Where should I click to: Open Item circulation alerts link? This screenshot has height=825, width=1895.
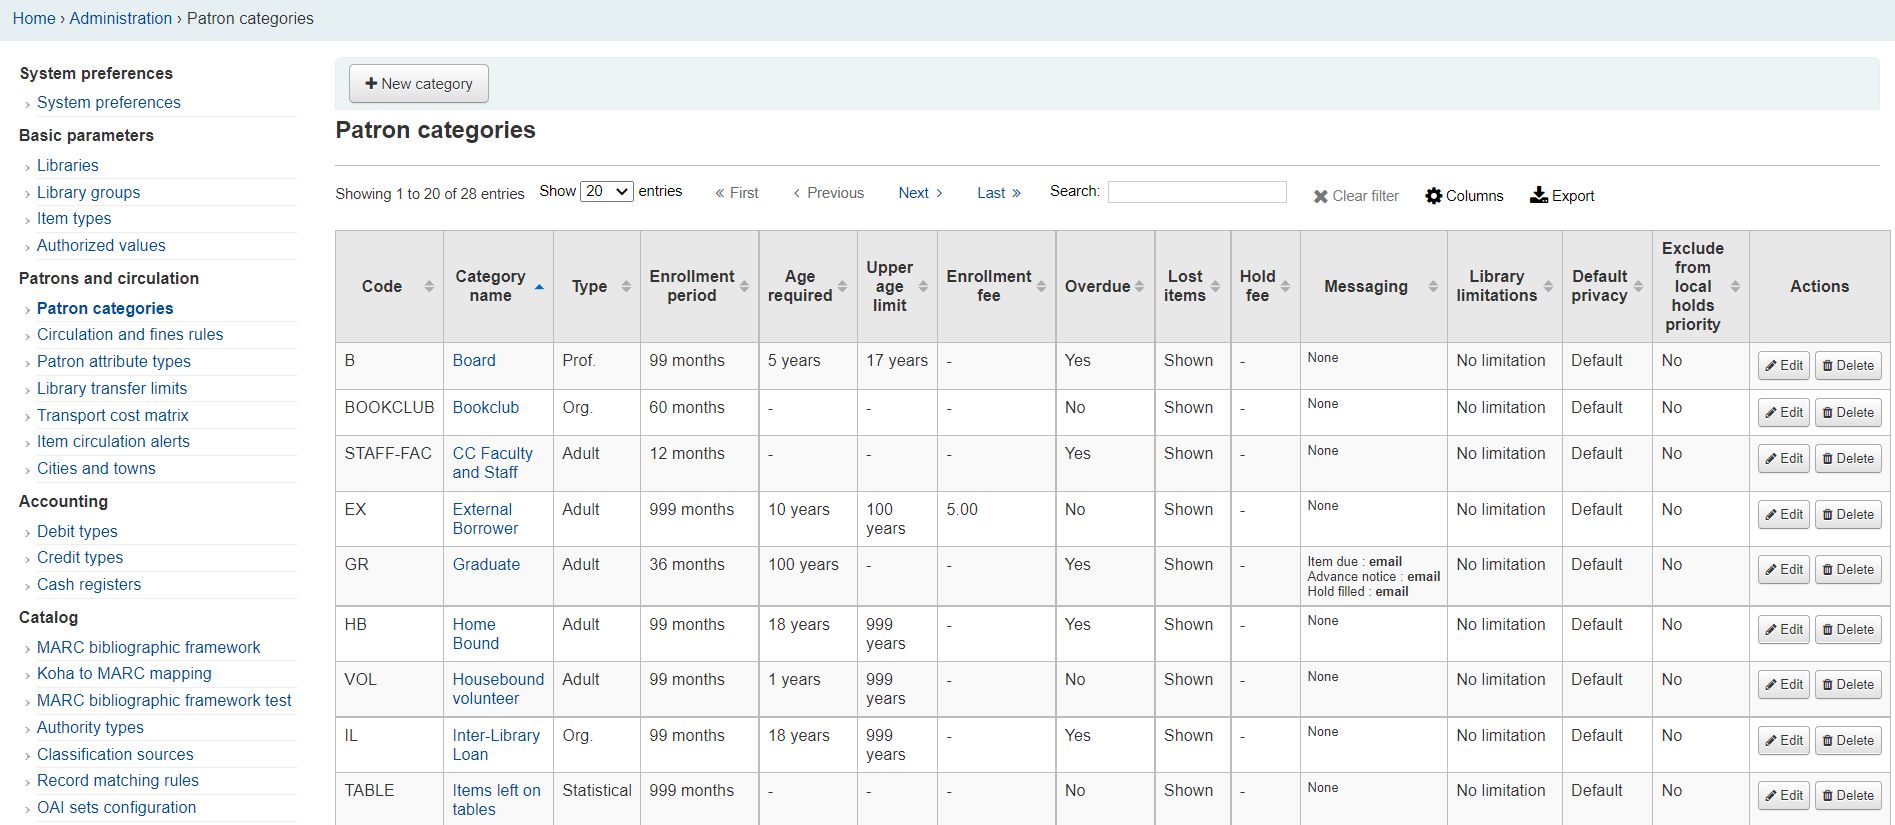113,441
